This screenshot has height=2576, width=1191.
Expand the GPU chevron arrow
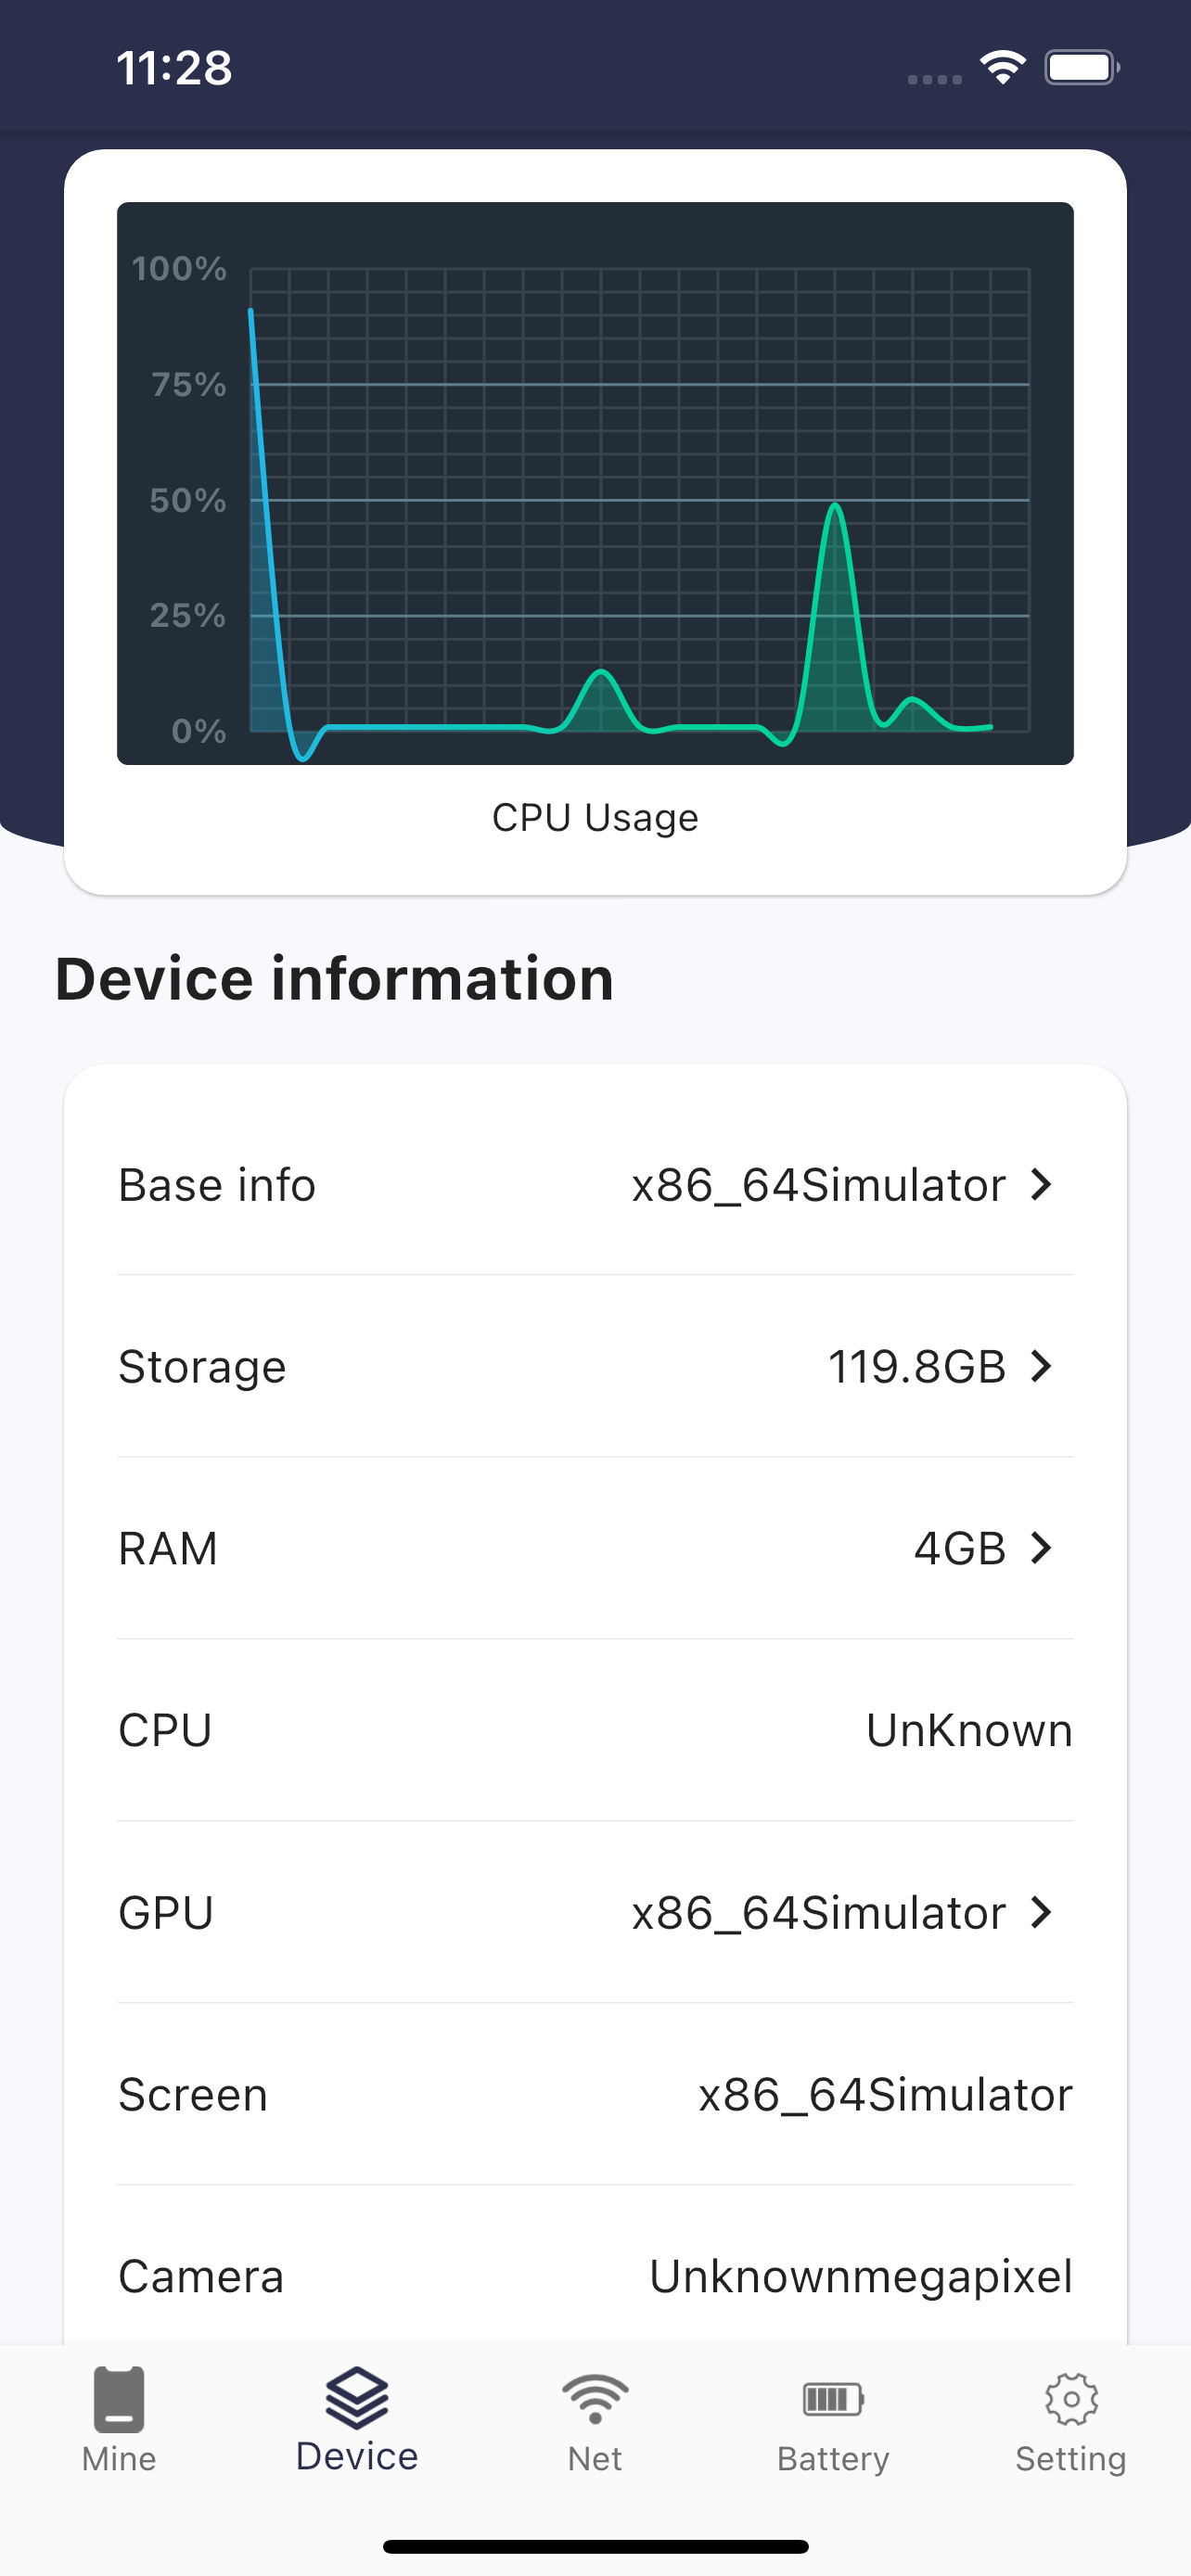tap(1042, 1912)
